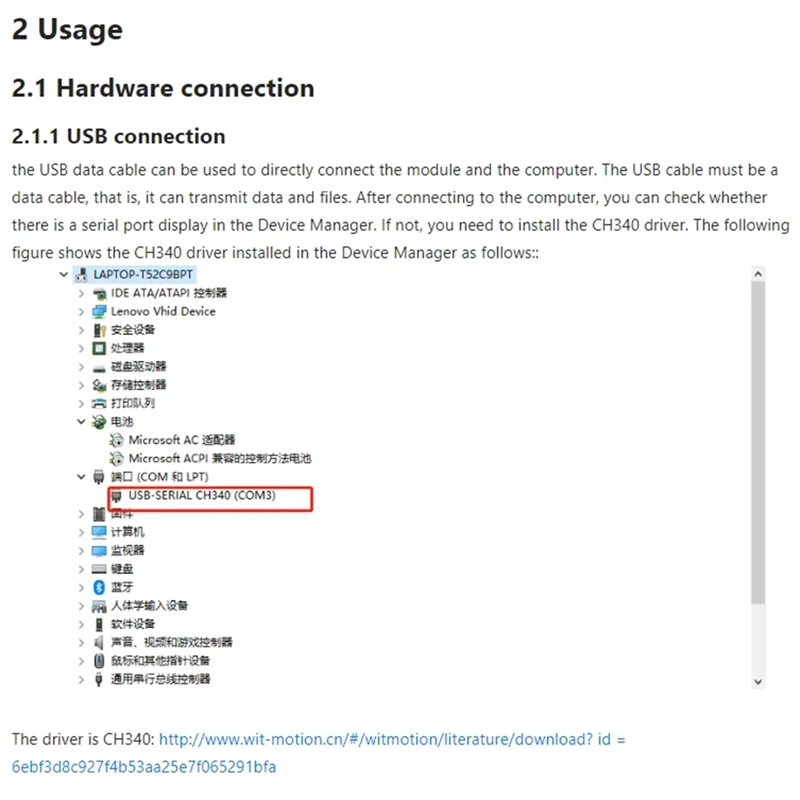Click the scrollbar down arrow
This screenshot has width=800, height=800.
pyautogui.click(x=758, y=682)
